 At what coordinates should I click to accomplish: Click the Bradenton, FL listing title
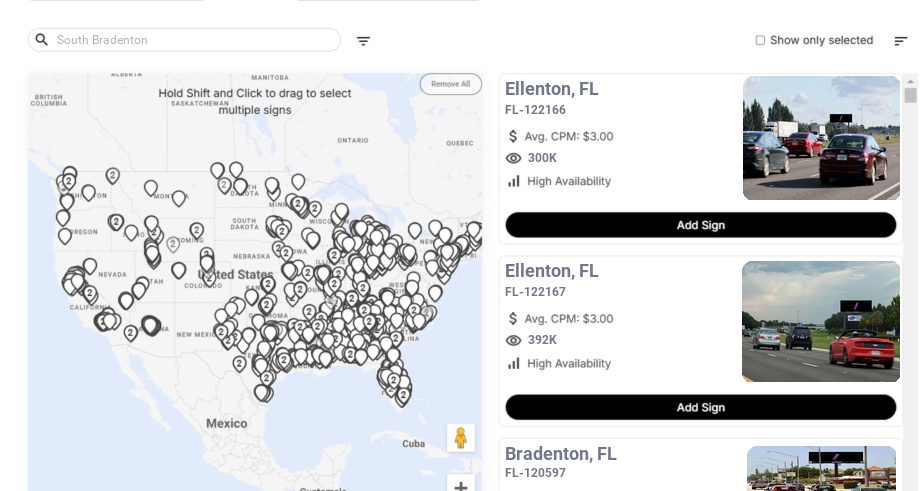tap(560, 454)
